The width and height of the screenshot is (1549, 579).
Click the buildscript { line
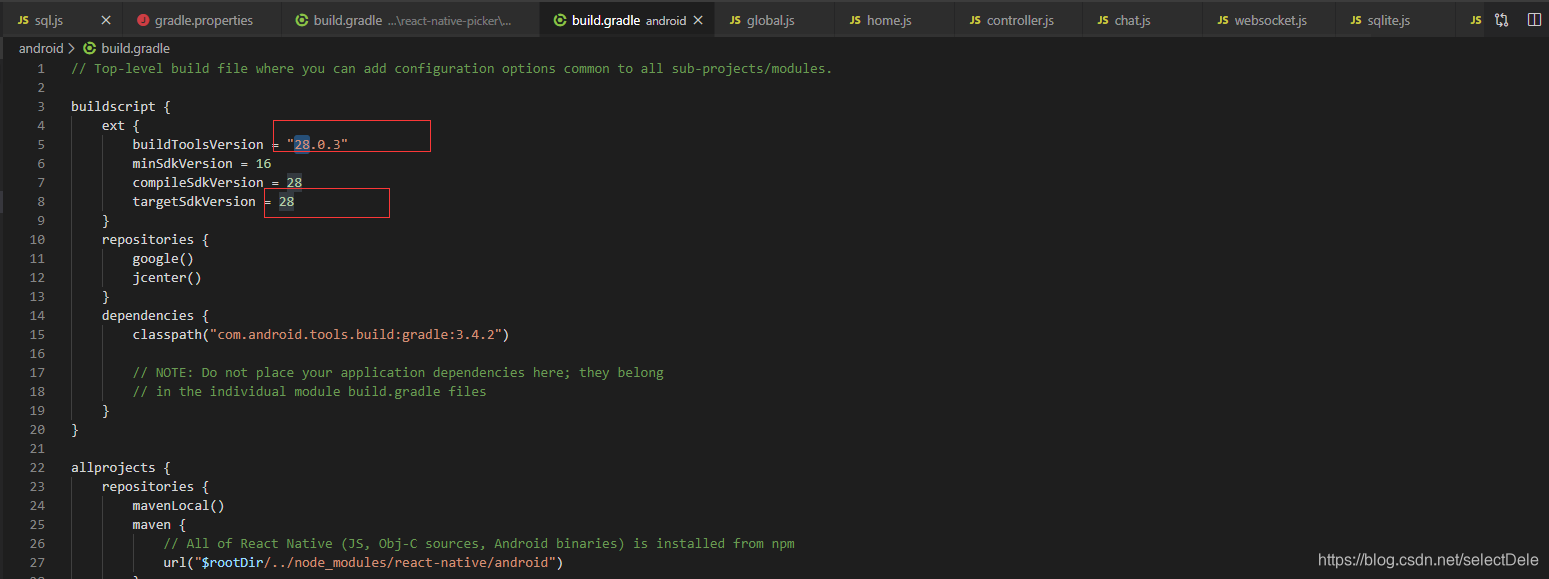point(121,106)
